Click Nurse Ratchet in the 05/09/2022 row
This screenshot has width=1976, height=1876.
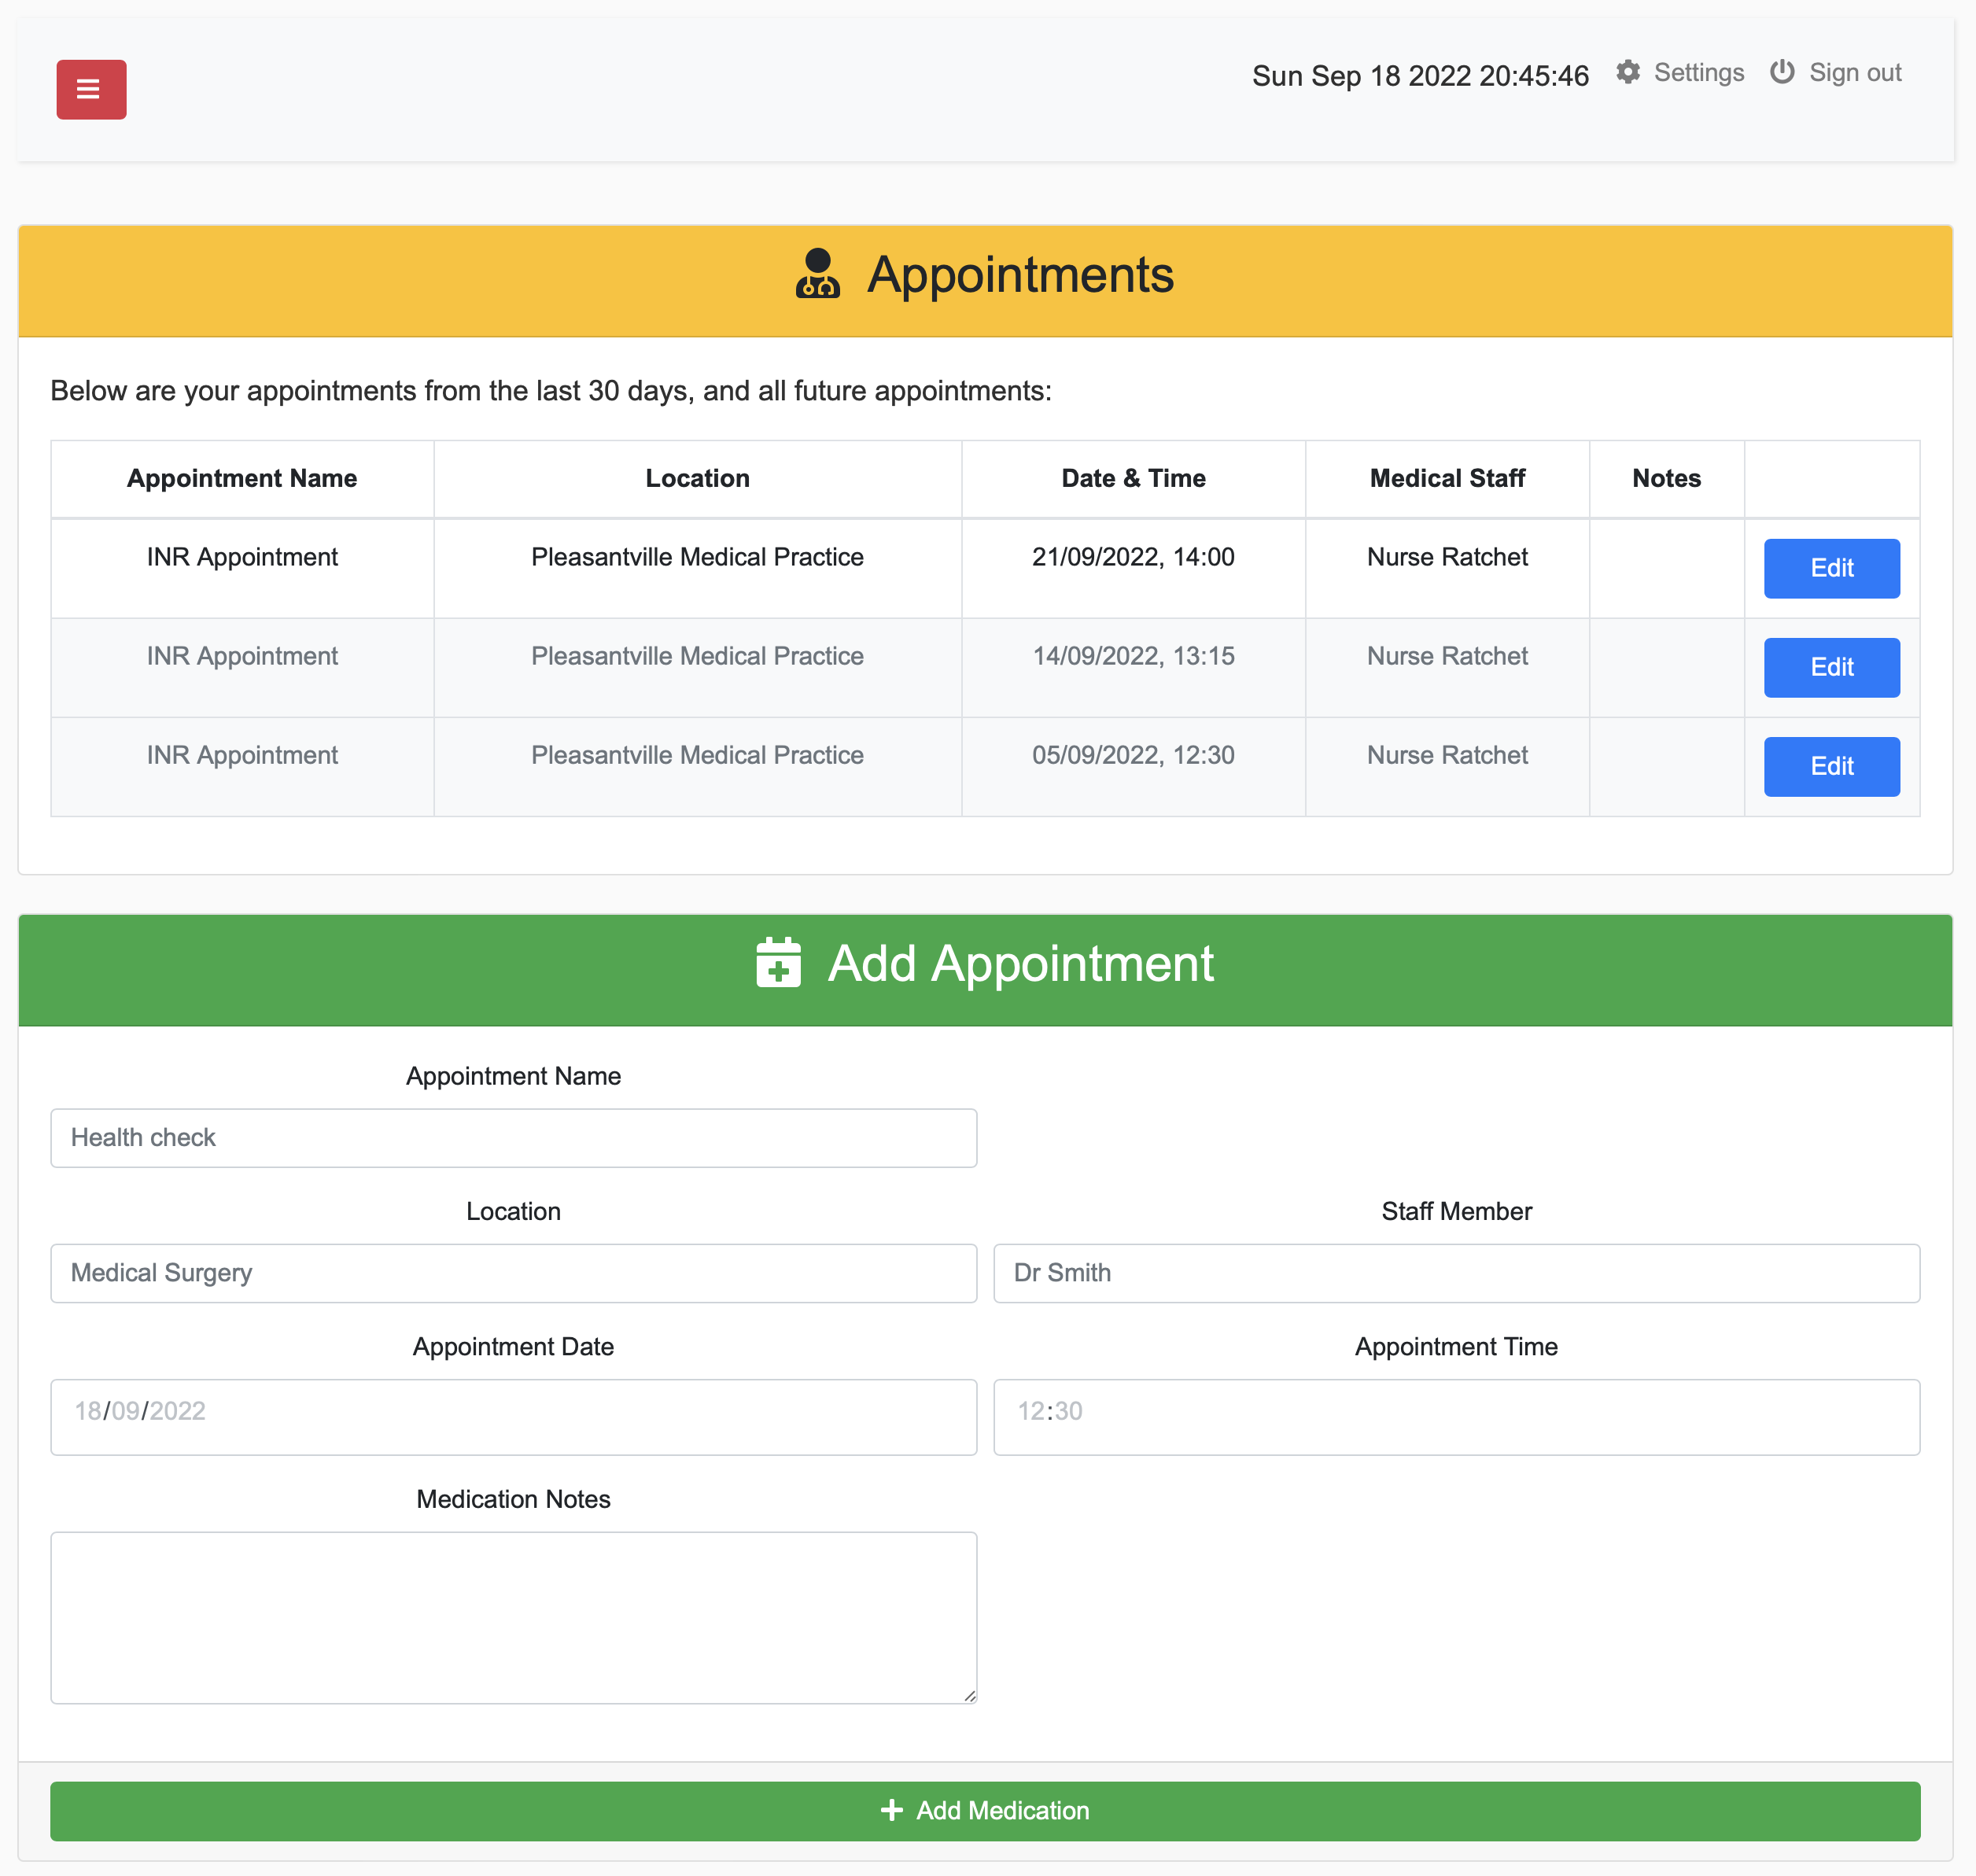pos(1447,755)
